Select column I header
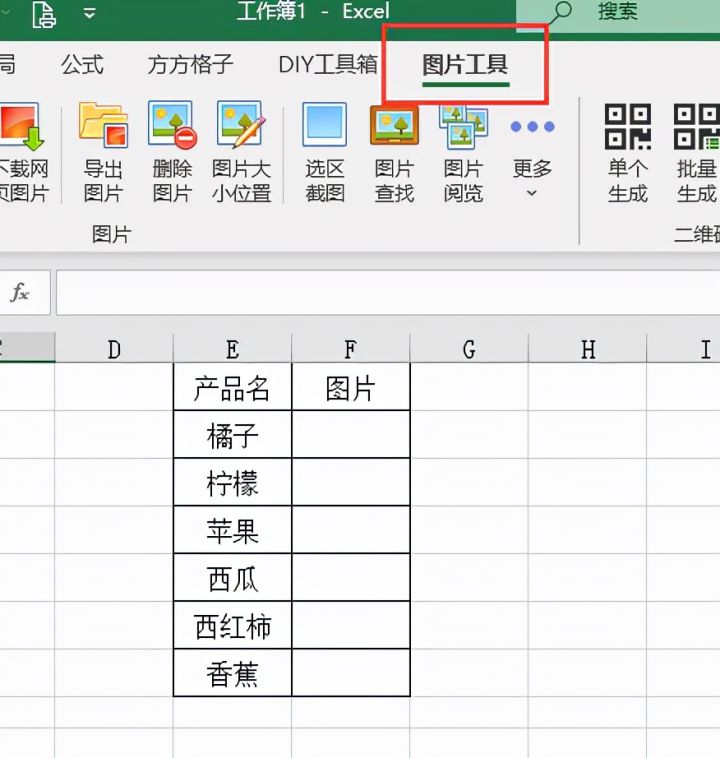This screenshot has height=758, width=720. [x=684, y=348]
